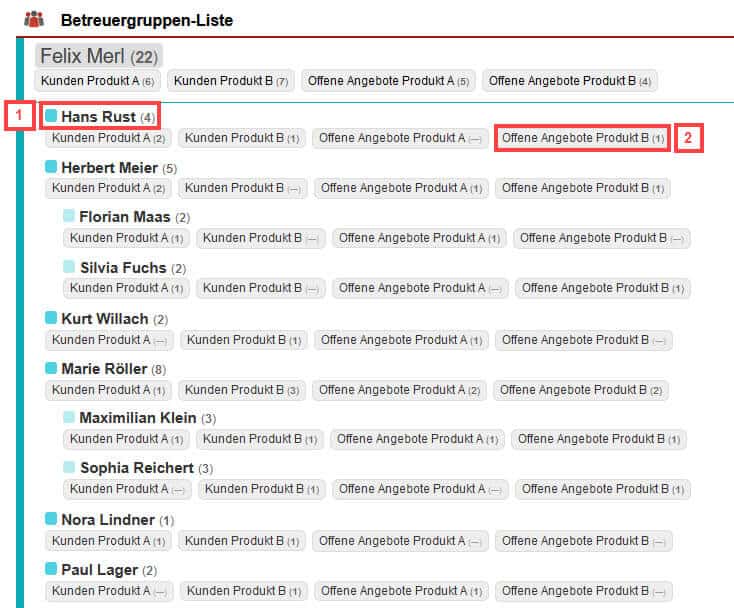Click the people group icon beside Betreuergruppen-Liste

pos(33,19)
